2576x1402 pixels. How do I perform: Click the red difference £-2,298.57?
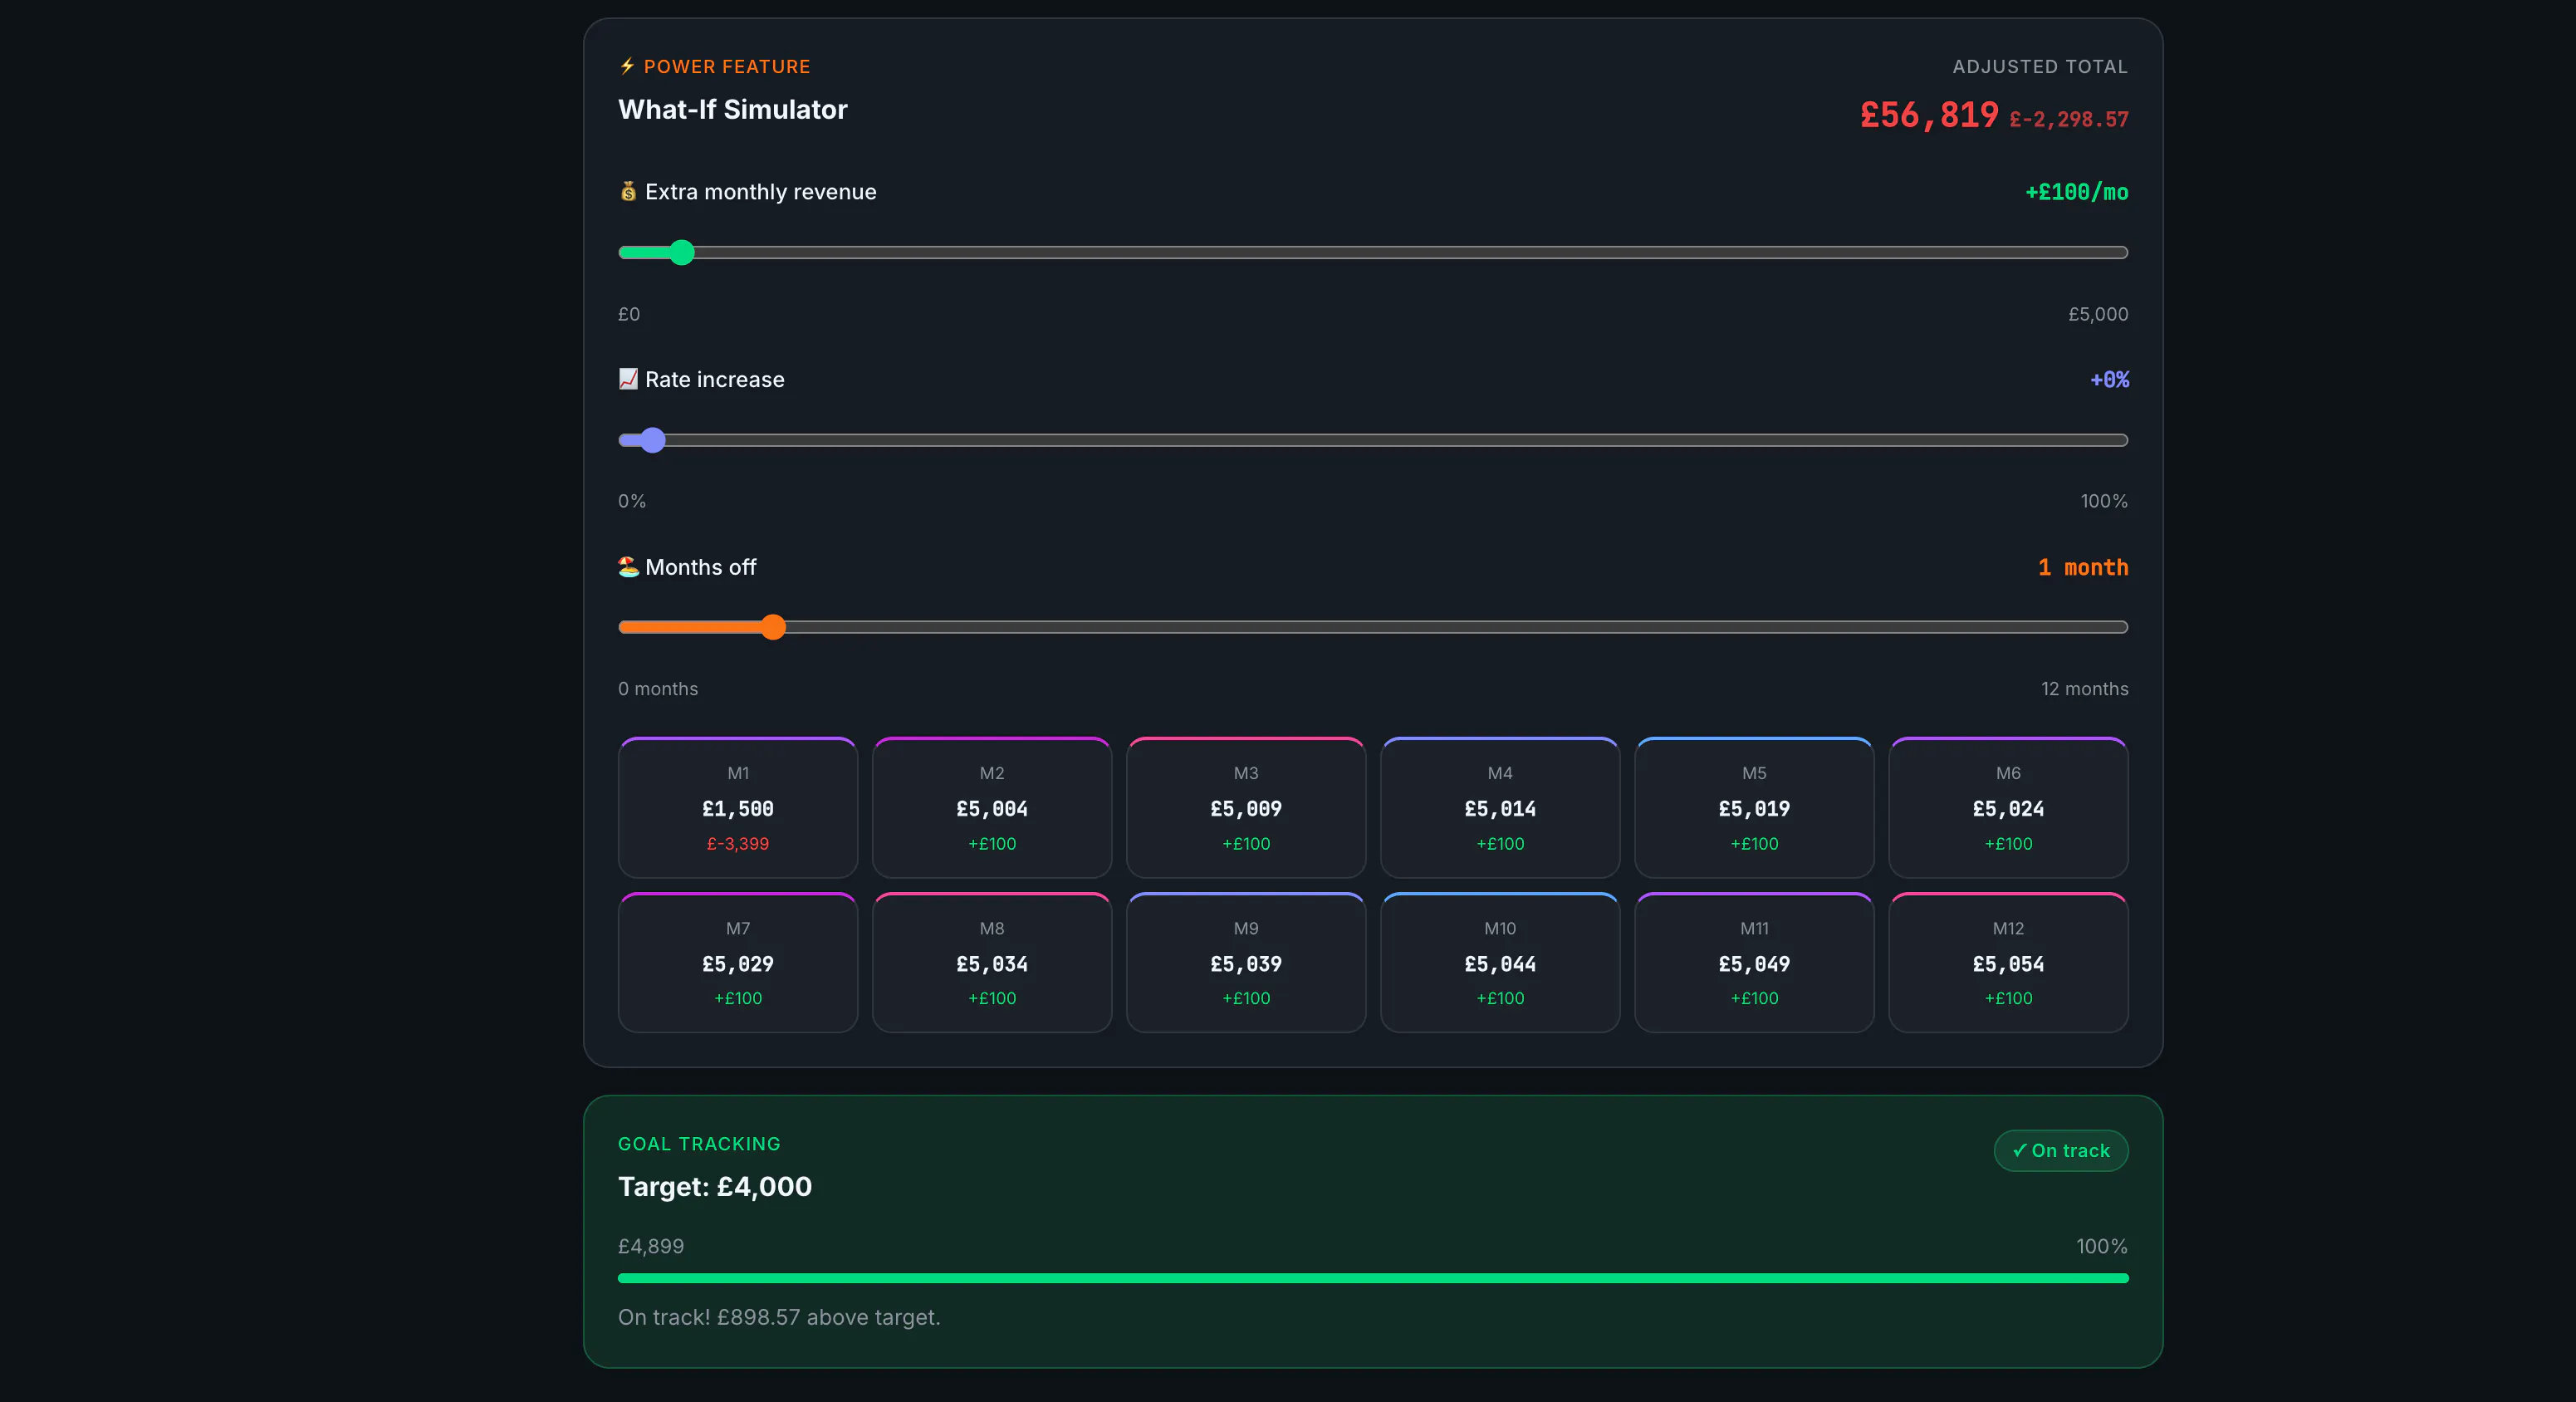[x=2069, y=119]
